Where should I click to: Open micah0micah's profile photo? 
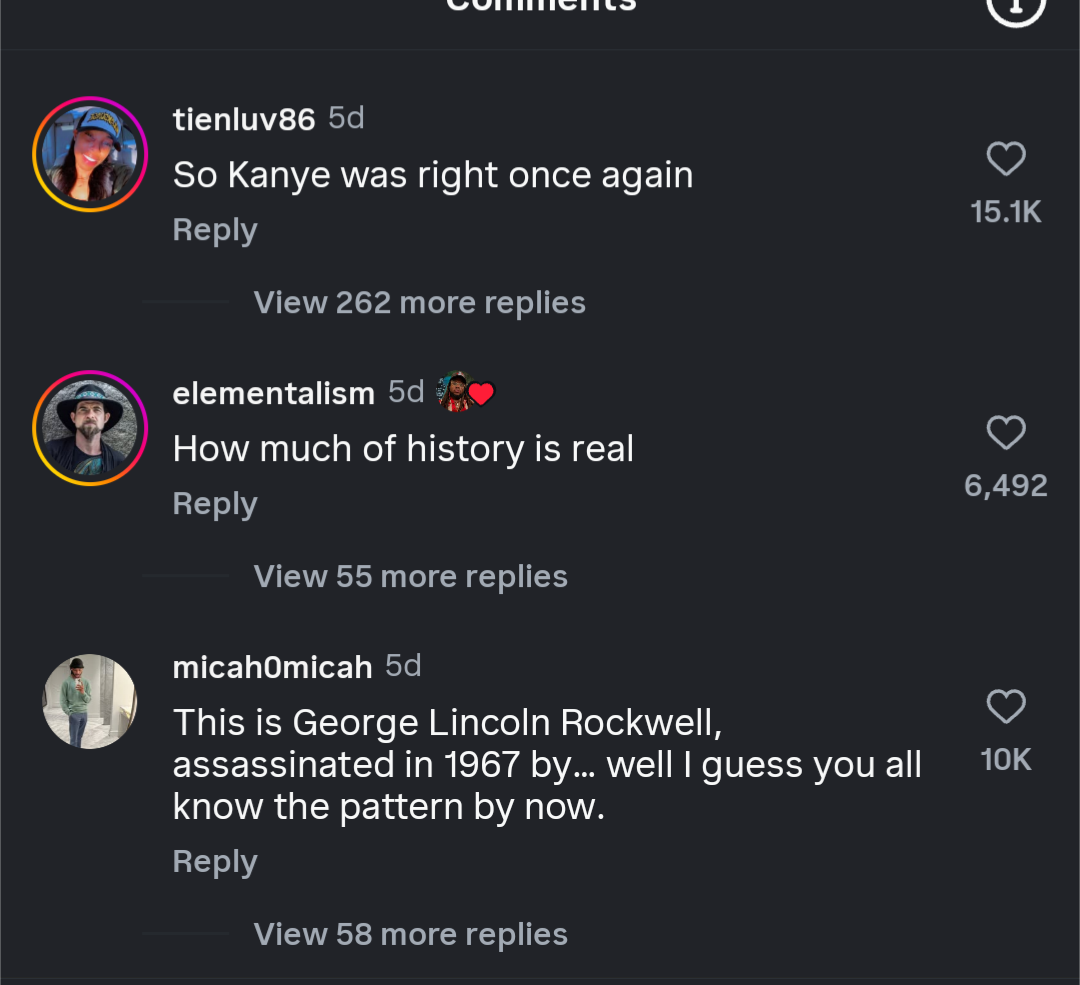coord(89,701)
